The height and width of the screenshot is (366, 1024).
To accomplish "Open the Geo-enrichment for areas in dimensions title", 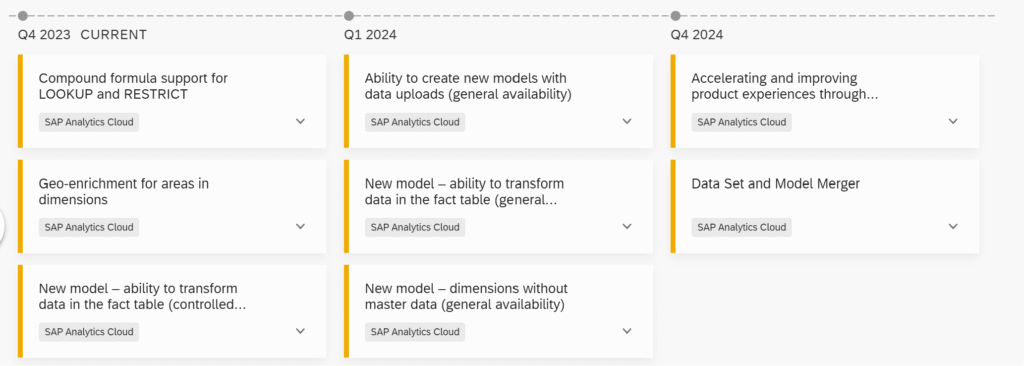I will [124, 191].
